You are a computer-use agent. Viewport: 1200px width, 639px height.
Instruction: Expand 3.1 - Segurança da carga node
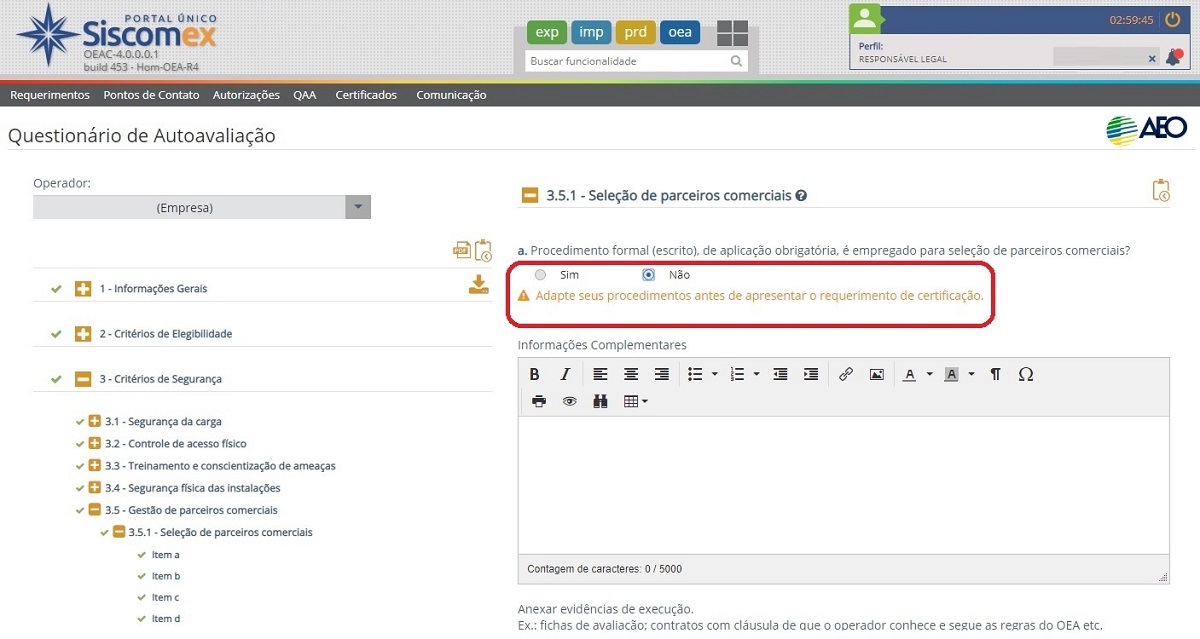click(x=95, y=422)
